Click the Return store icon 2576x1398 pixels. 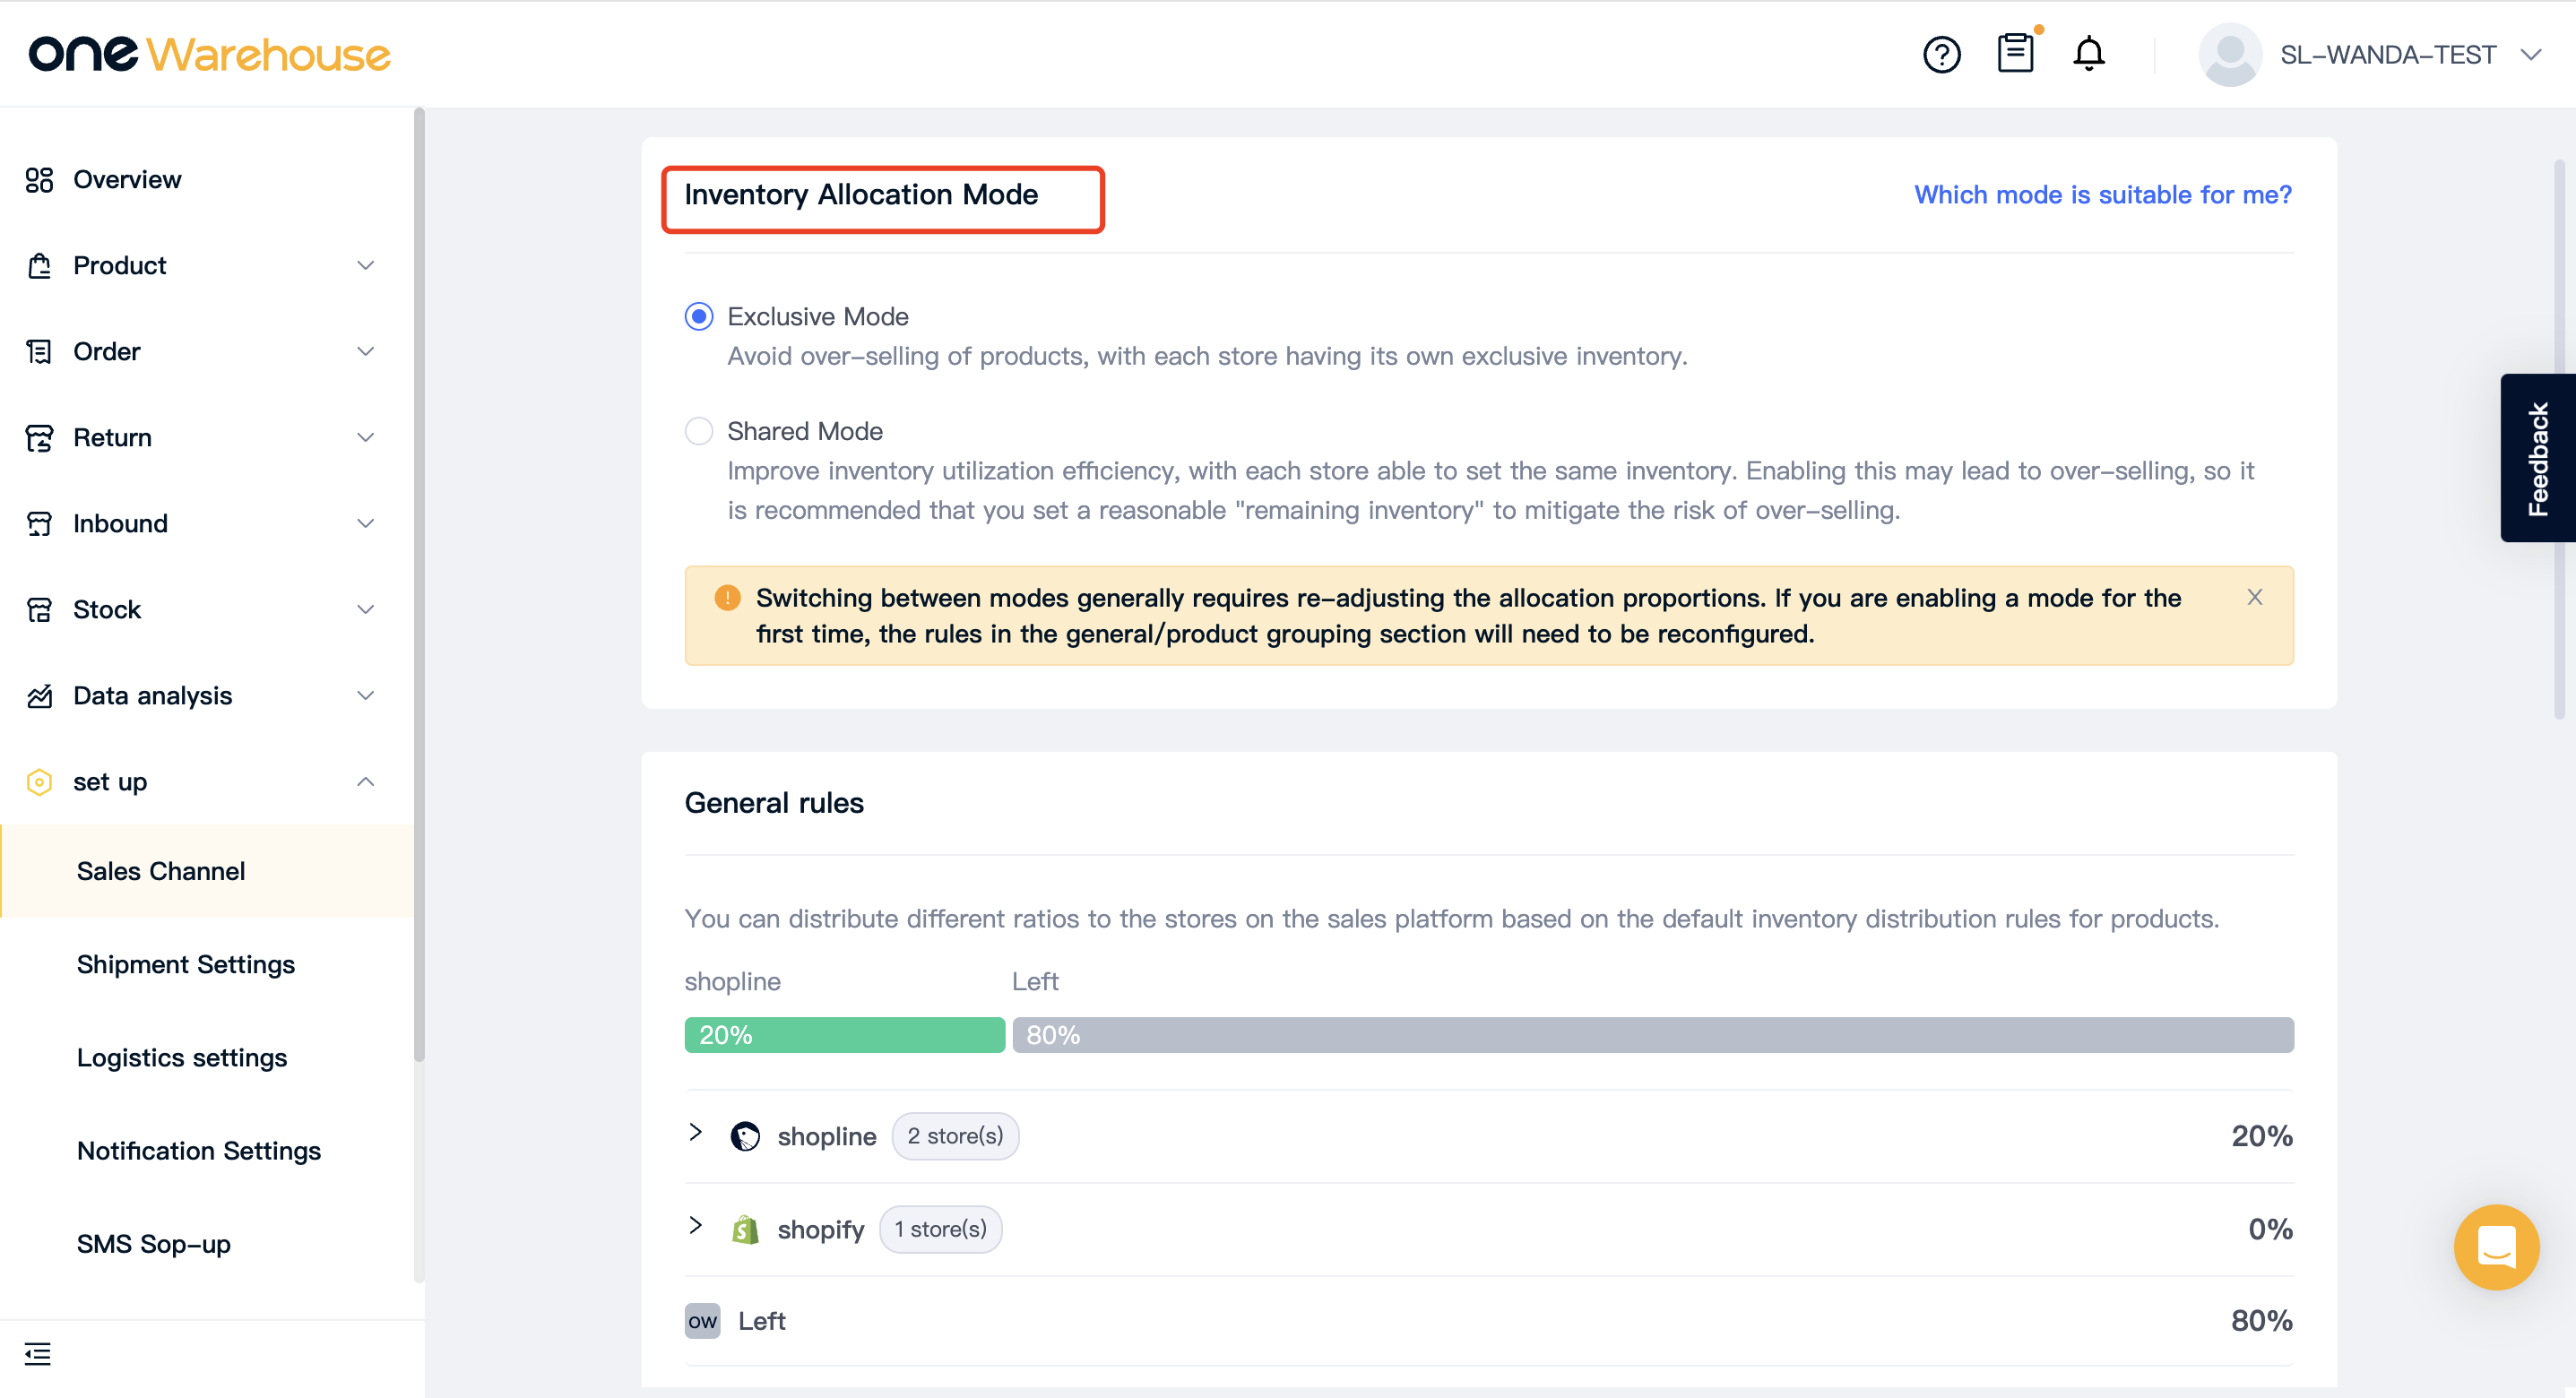[x=39, y=438]
